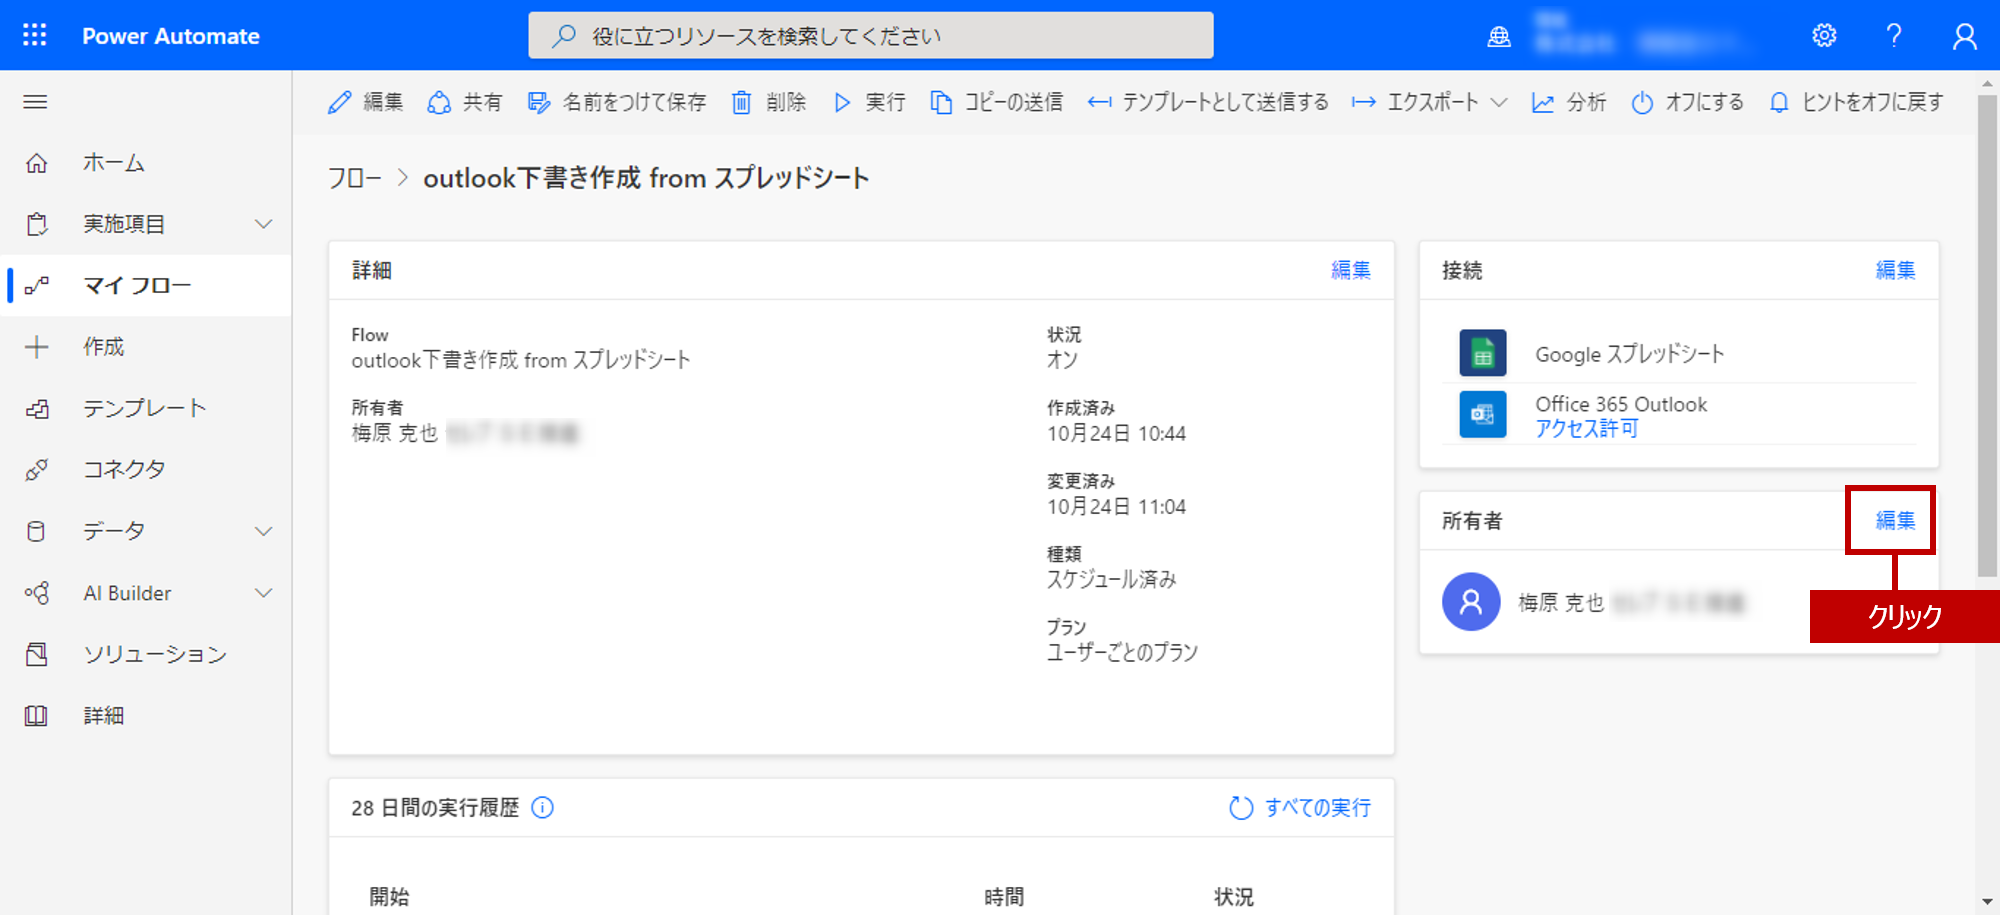Expand the データ section in sidebar
The width and height of the screenshot is (2000, 915).
[264, 531]
